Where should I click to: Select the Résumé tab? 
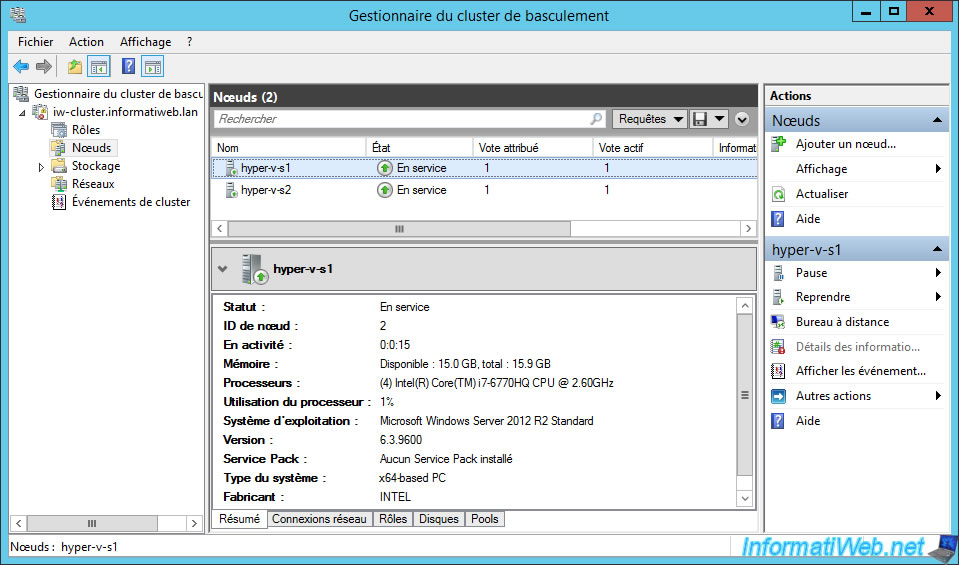tap(239, 519)
